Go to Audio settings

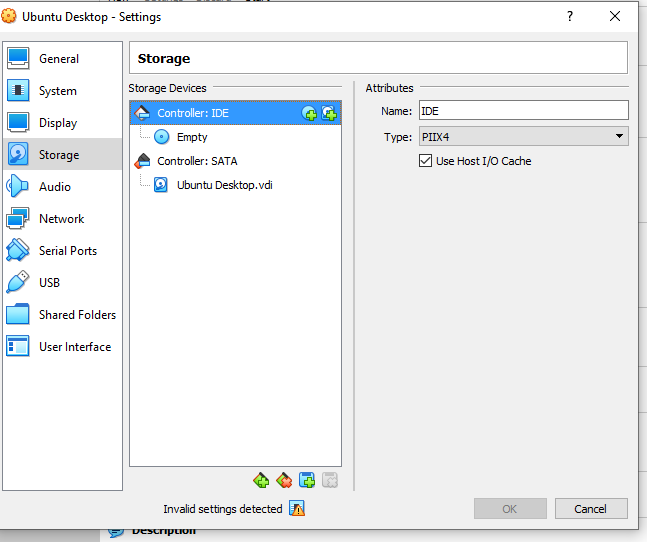pyautogui.click(x=62, y=186)
